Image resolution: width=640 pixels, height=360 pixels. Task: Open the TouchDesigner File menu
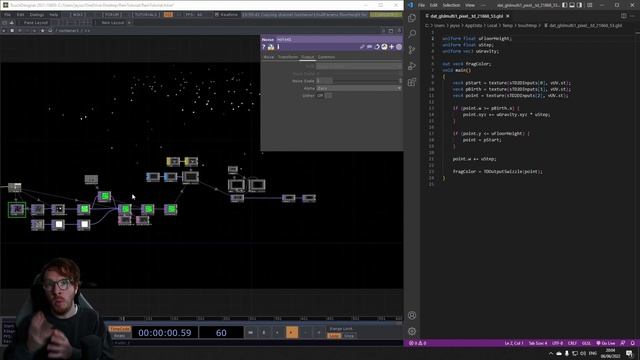point(7,14)
